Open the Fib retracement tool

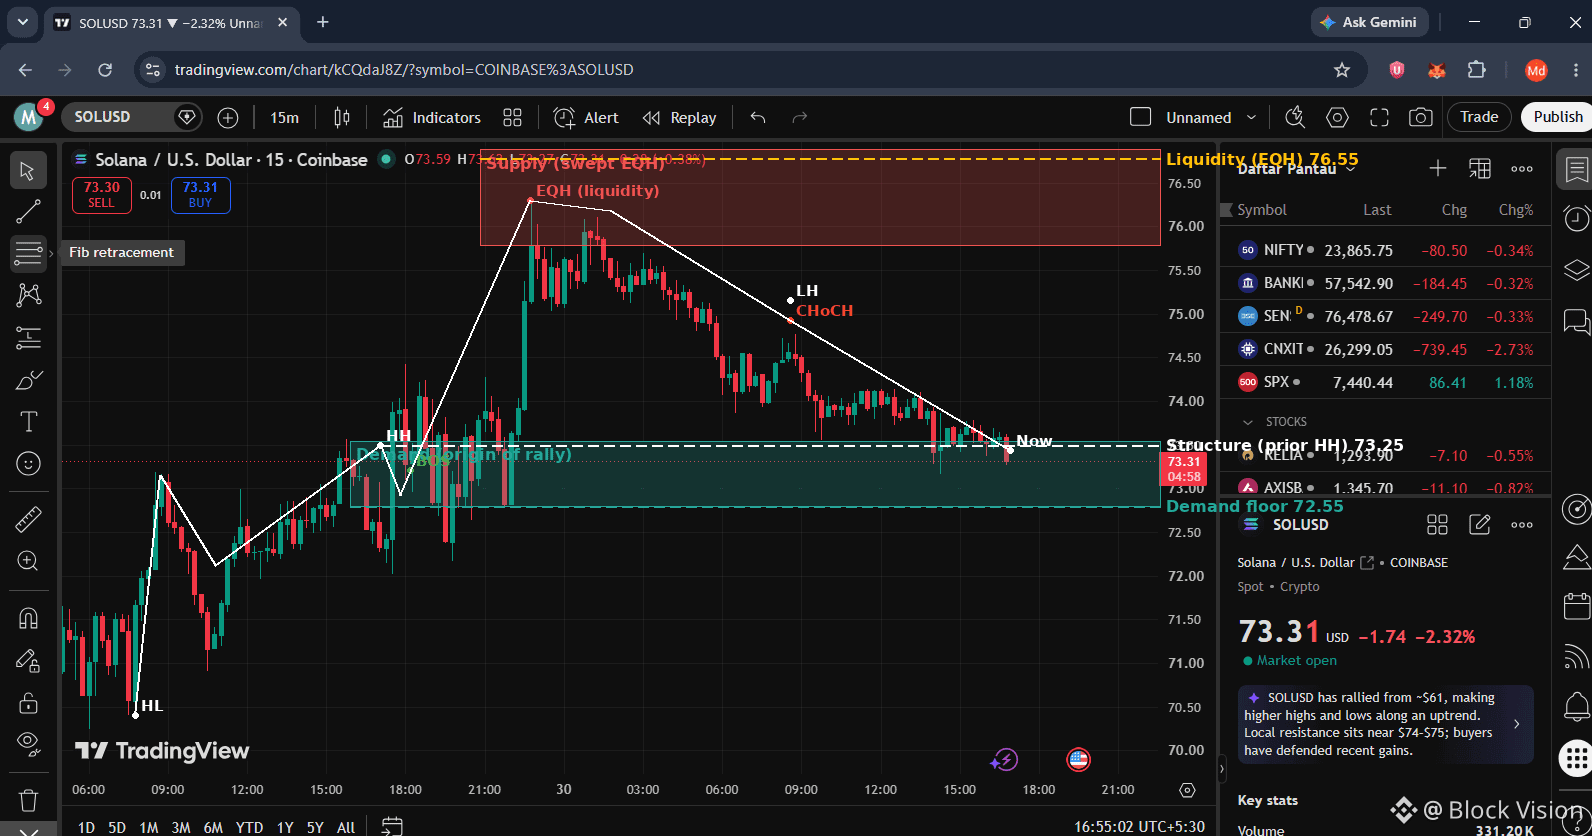[28, 253]
